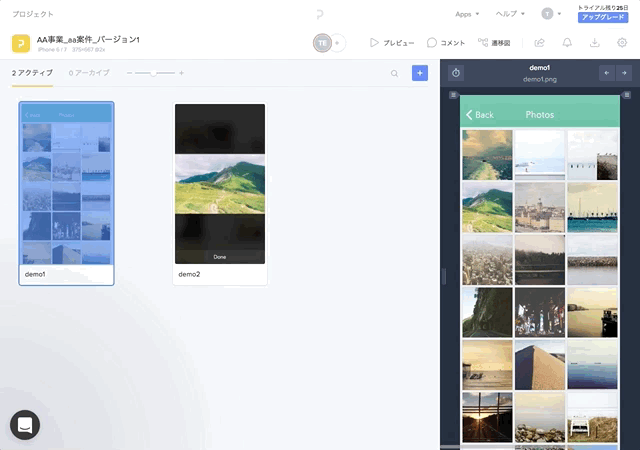Click the left layer handle icon above the preview
This screenshot has height=450, width=640.
point(453,95)
